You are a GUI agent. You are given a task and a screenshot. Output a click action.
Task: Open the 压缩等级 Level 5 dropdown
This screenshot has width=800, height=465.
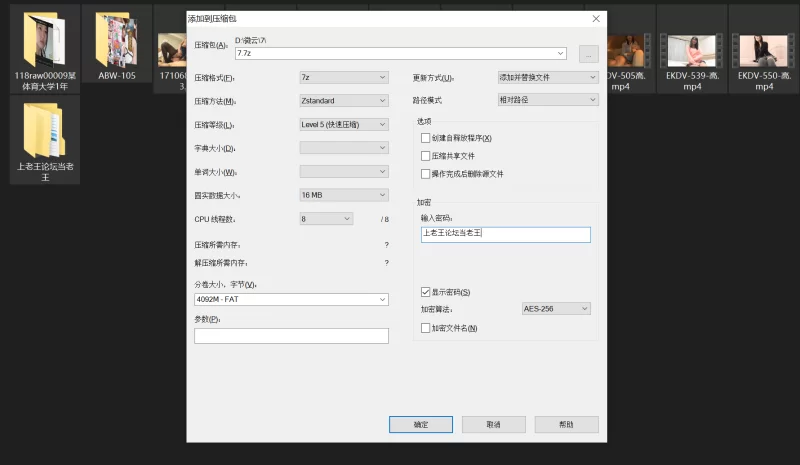[343, 125]
